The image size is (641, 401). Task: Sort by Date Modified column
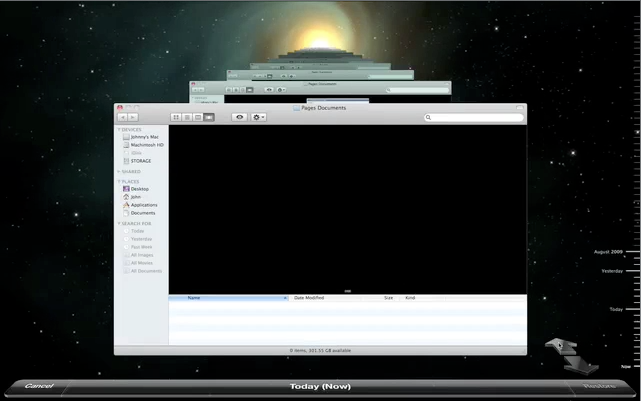tap(325, 298)
